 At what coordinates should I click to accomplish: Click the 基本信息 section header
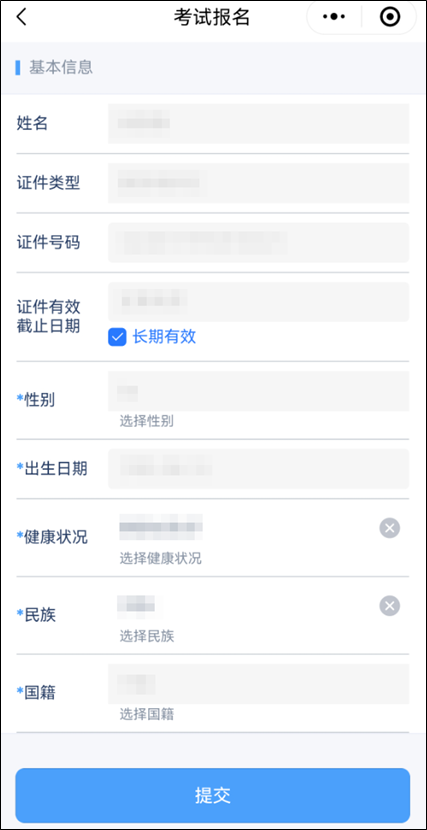click(61, 68)
